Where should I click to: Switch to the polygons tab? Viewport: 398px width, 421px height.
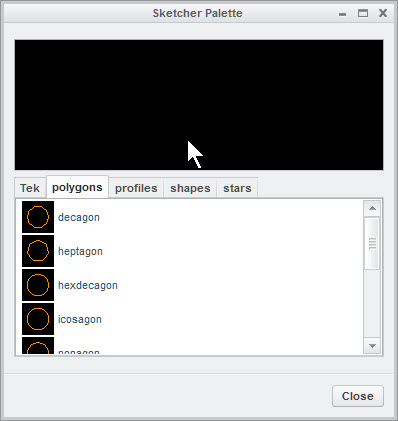(x=77, y=187)
